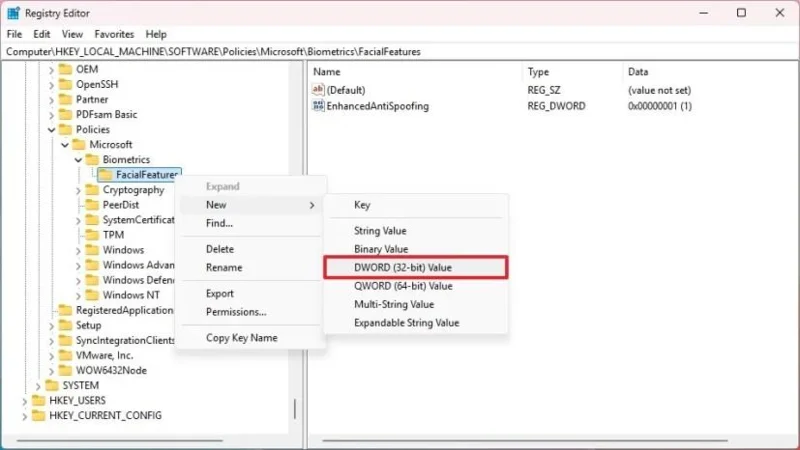Viewport: 800px width, 450px height.
Task: Open the Help menu
Action: click(156, 34)
